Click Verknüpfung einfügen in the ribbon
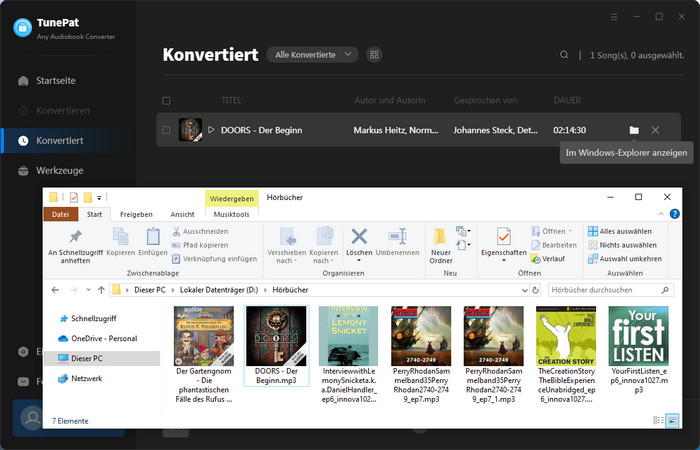 [x=214, y=258]
